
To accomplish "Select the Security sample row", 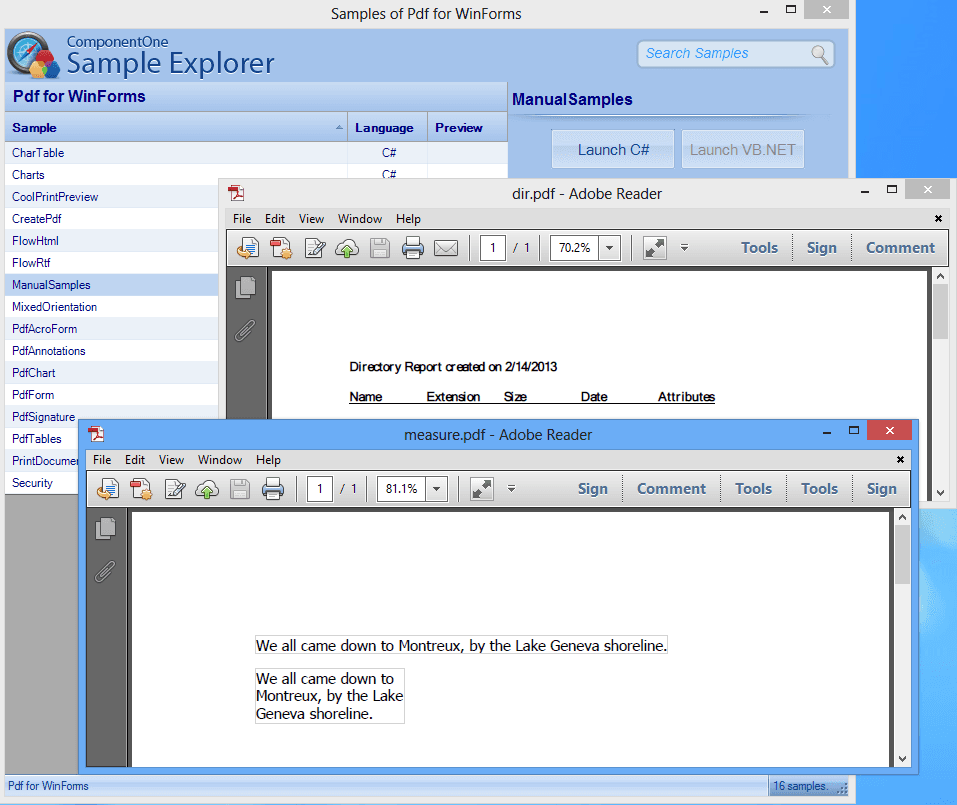I will [42, 482].
